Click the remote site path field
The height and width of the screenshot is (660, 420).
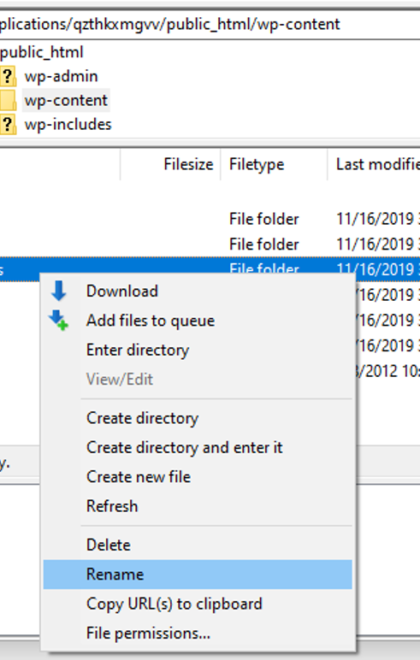(210, 24)
